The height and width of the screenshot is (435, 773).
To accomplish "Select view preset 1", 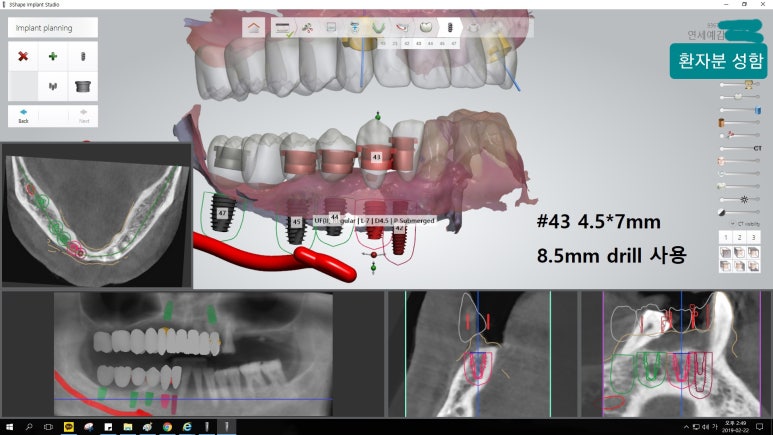I will (726, 237).
